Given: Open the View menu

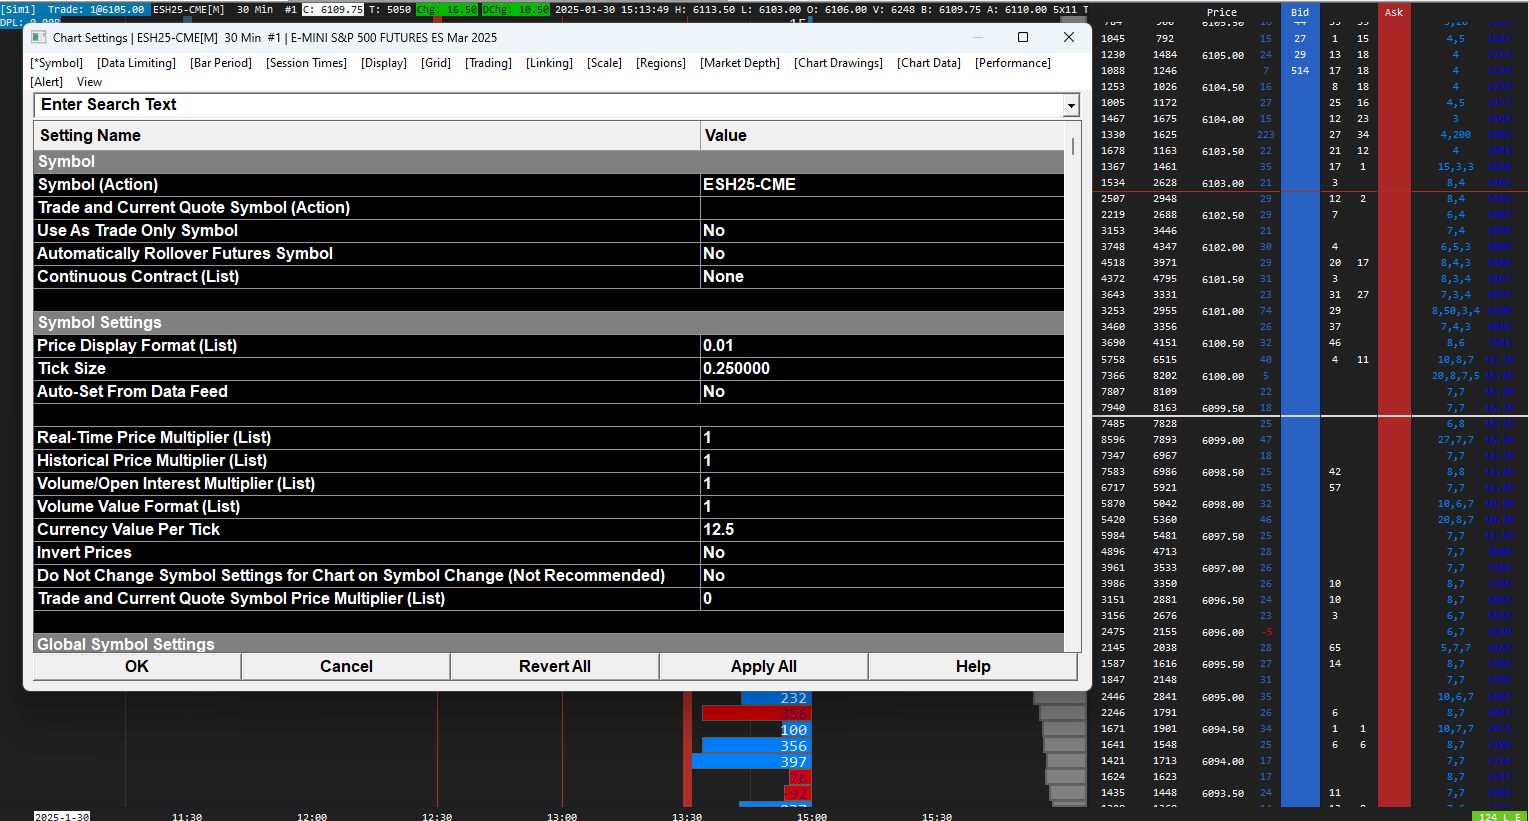Looking at the screenshot, I should (89, 82).
